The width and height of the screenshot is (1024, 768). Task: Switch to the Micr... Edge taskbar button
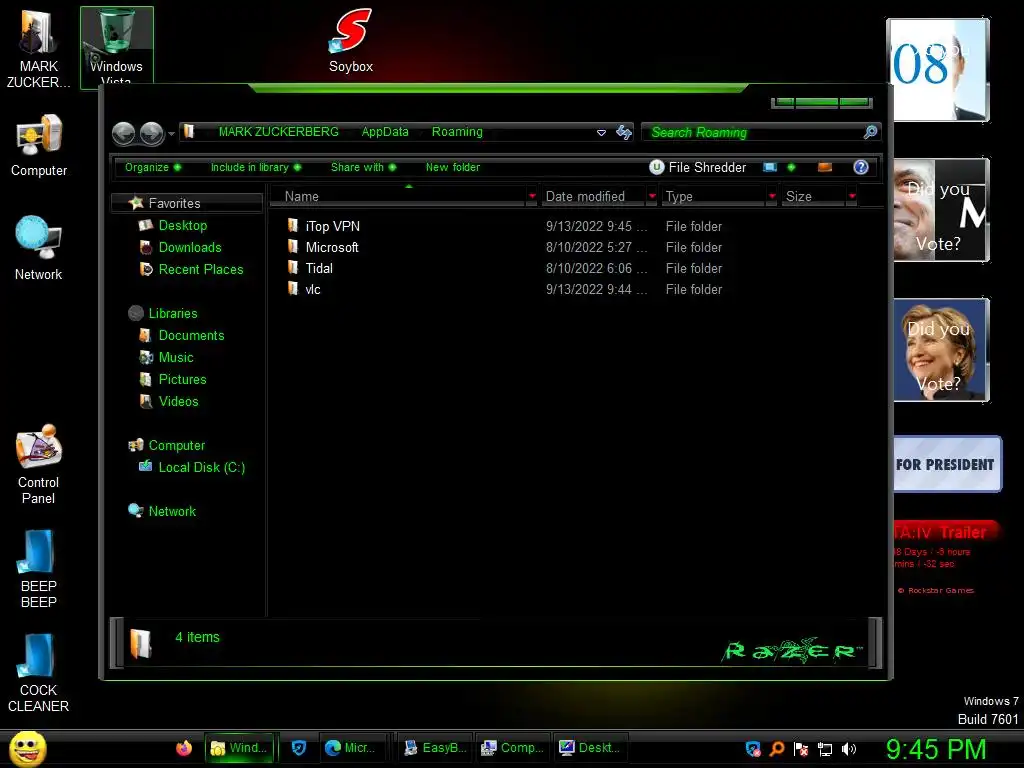pyautogui.click(x=351, y=748)
